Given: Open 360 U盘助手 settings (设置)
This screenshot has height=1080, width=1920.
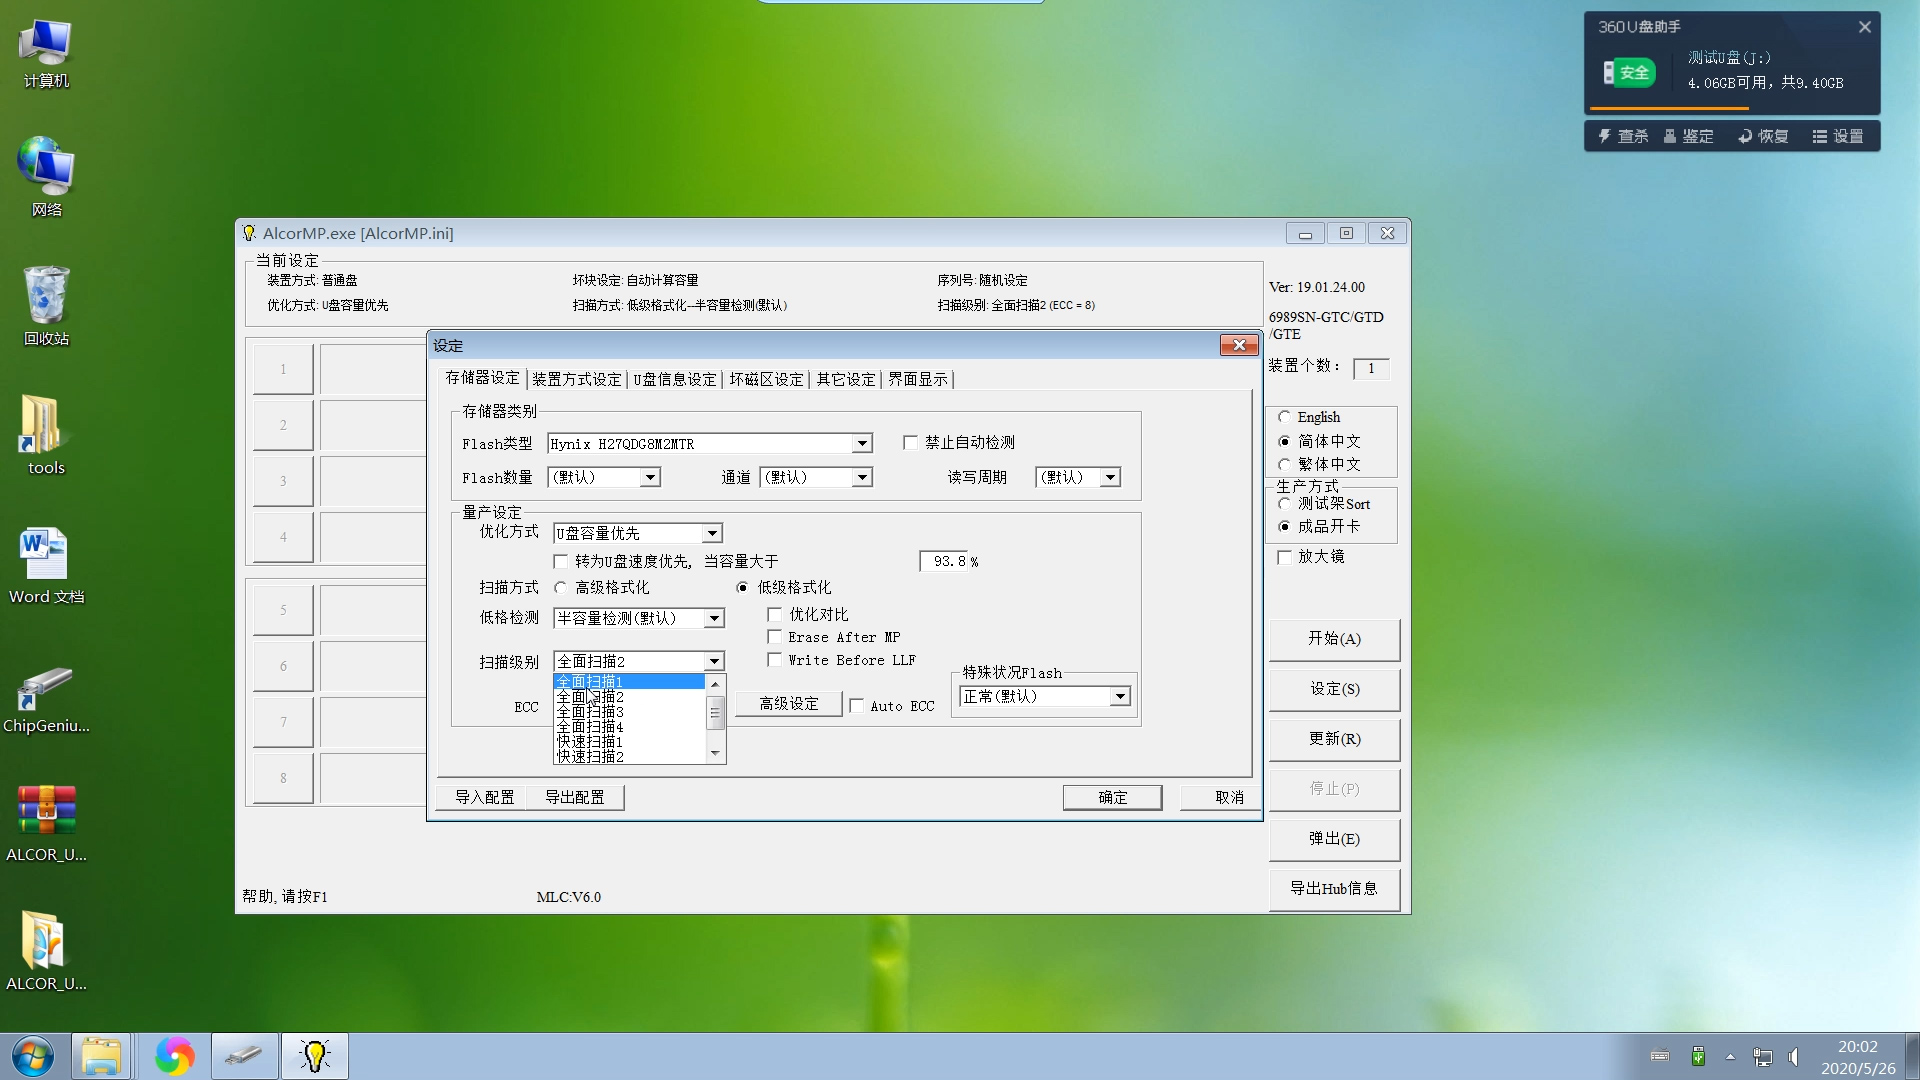Looking at the screenshot, I should (x=1840, y=135).
